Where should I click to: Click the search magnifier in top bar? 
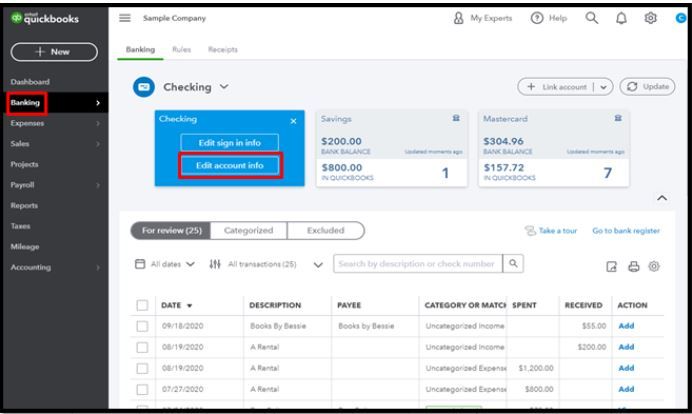[591, 18]
